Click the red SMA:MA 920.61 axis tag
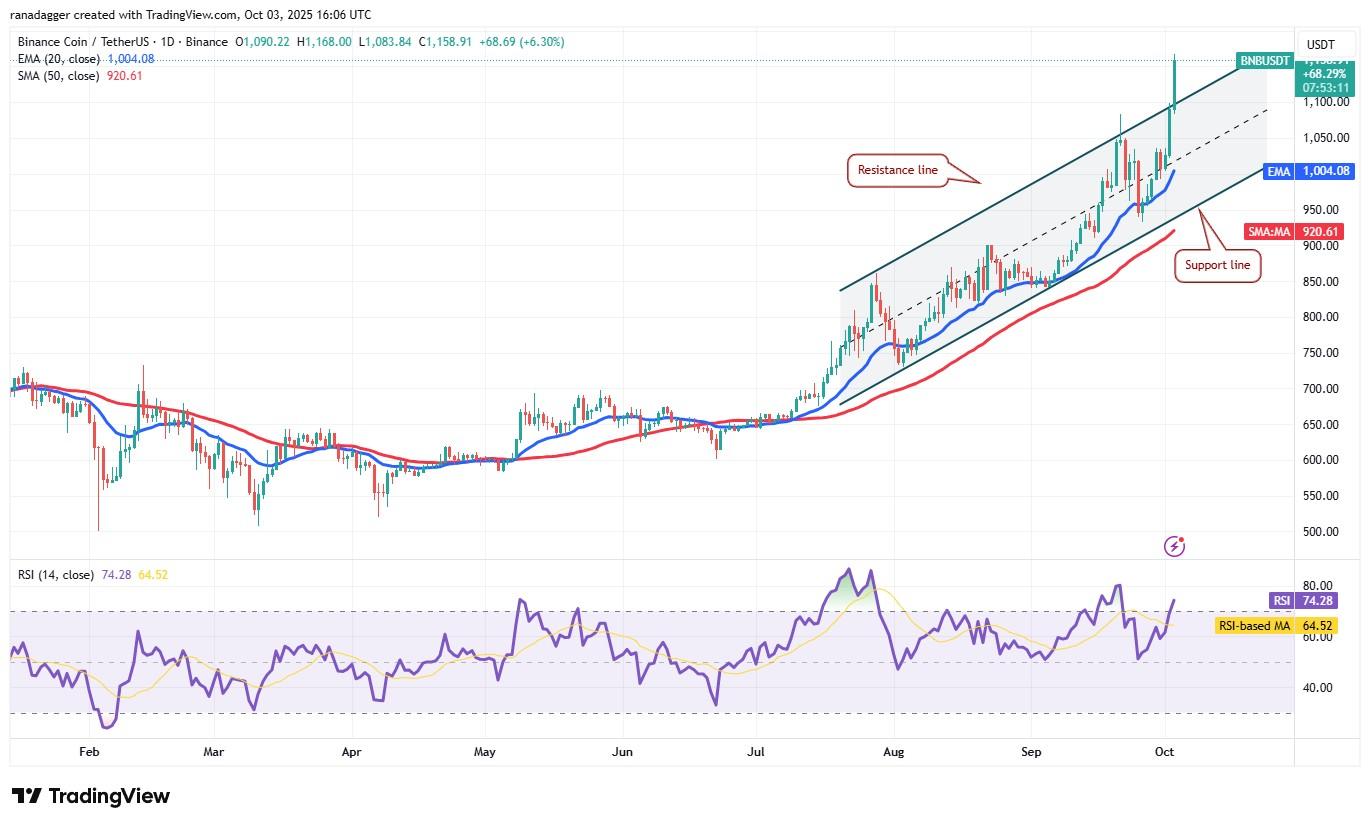 coord(1295,231)
